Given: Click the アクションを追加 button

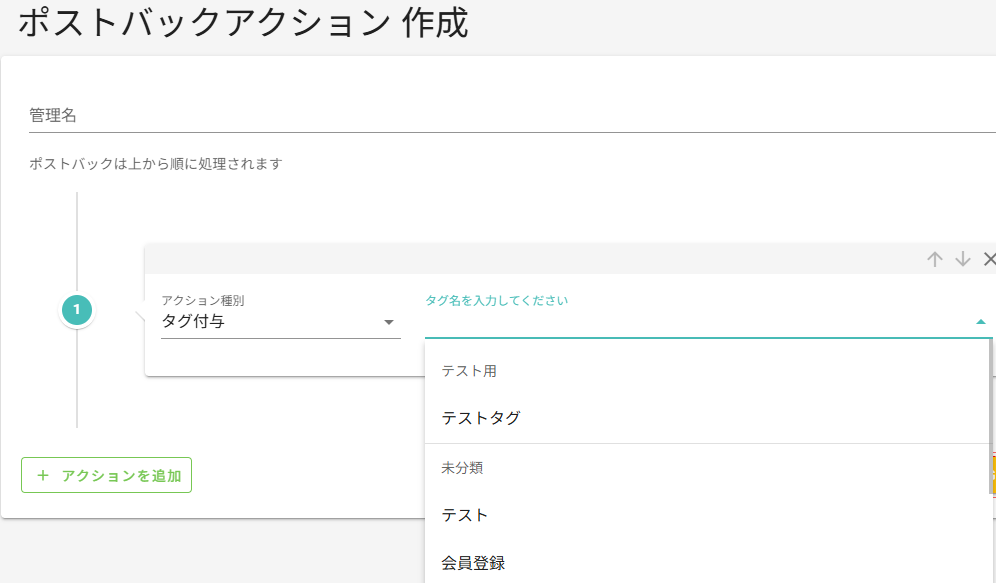Looking at the screenshot, I should 106,475.
